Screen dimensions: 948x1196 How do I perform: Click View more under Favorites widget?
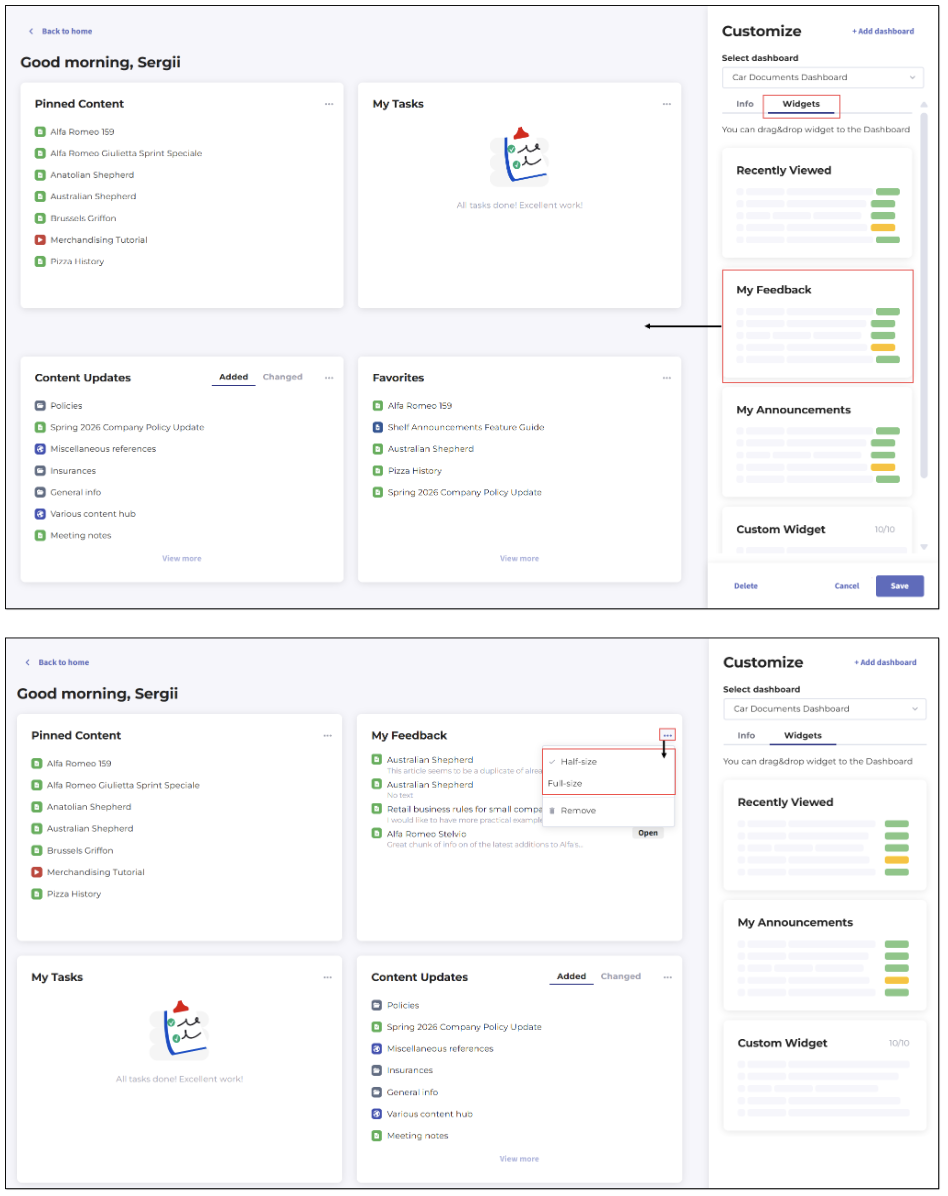tap(519, 558)
